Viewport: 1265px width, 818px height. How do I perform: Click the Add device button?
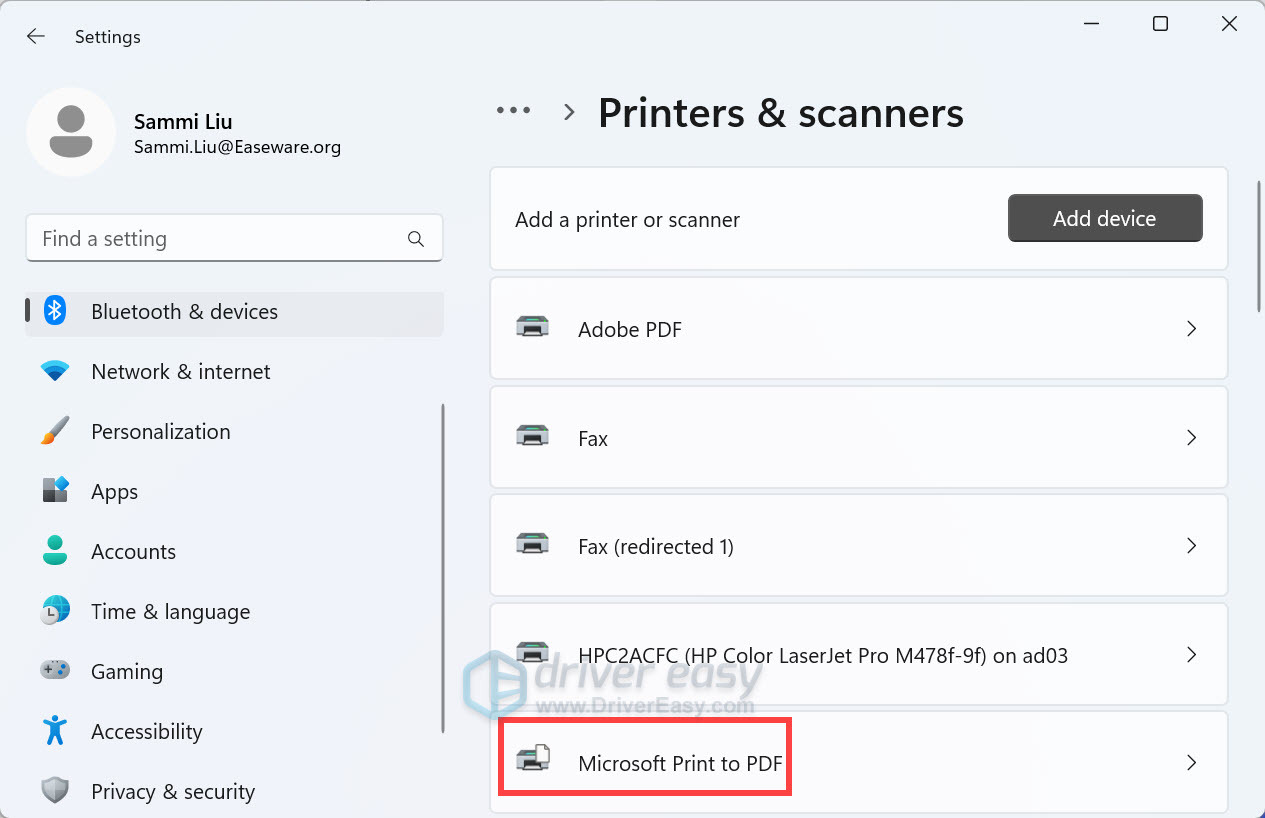[1104, 217]
